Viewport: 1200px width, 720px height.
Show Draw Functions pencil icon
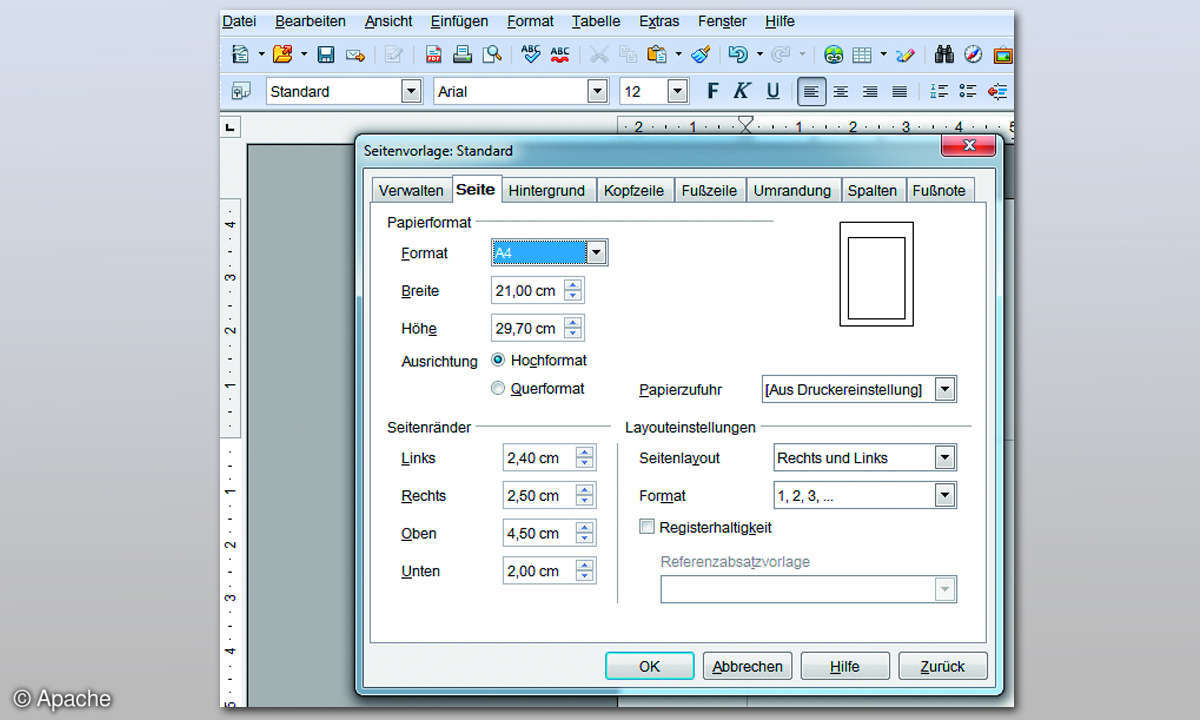(x=906, y=54)
